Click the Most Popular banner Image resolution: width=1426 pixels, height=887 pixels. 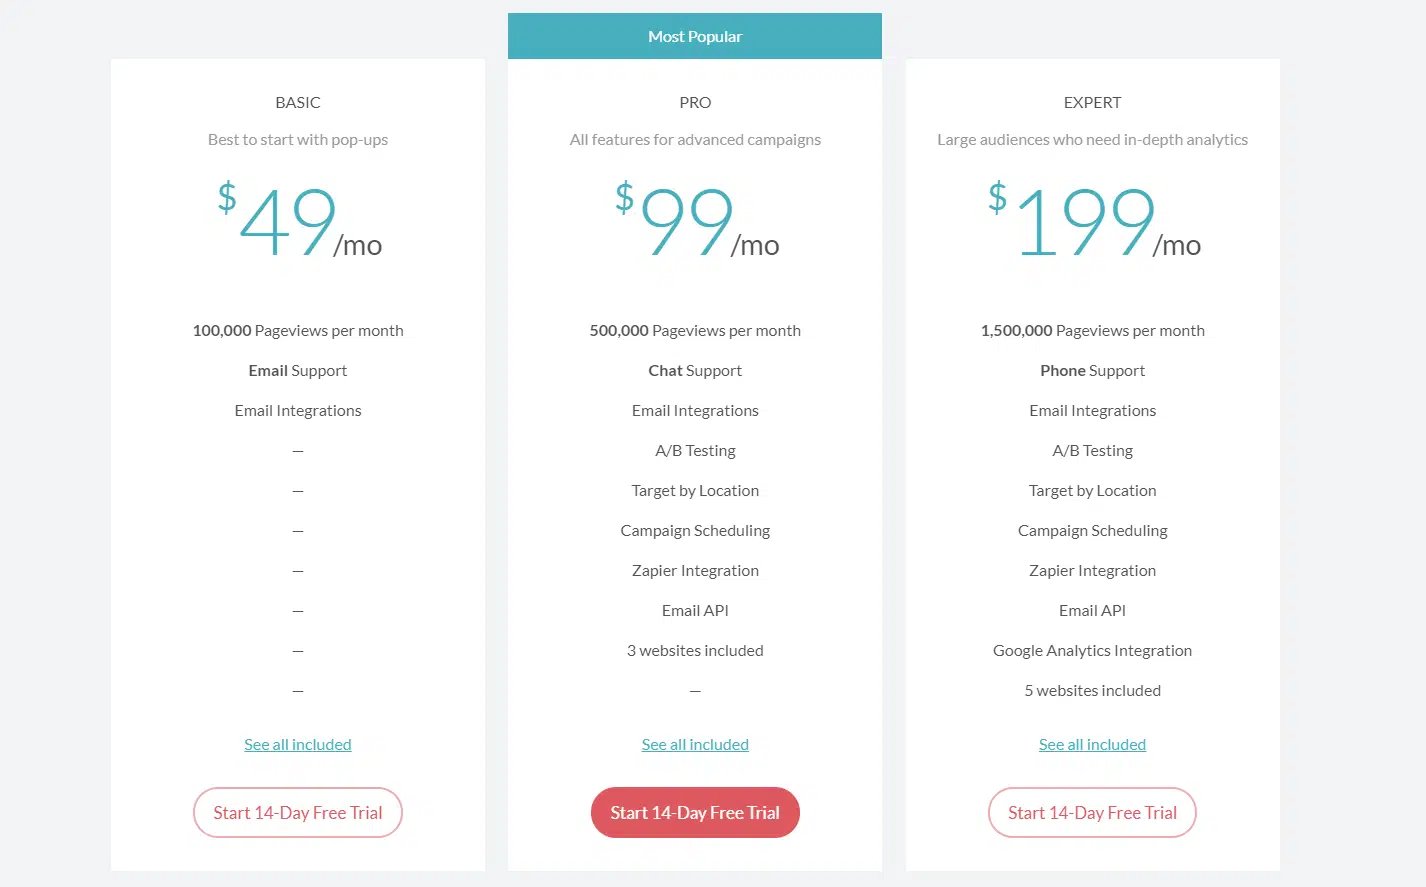coord(695,37)
